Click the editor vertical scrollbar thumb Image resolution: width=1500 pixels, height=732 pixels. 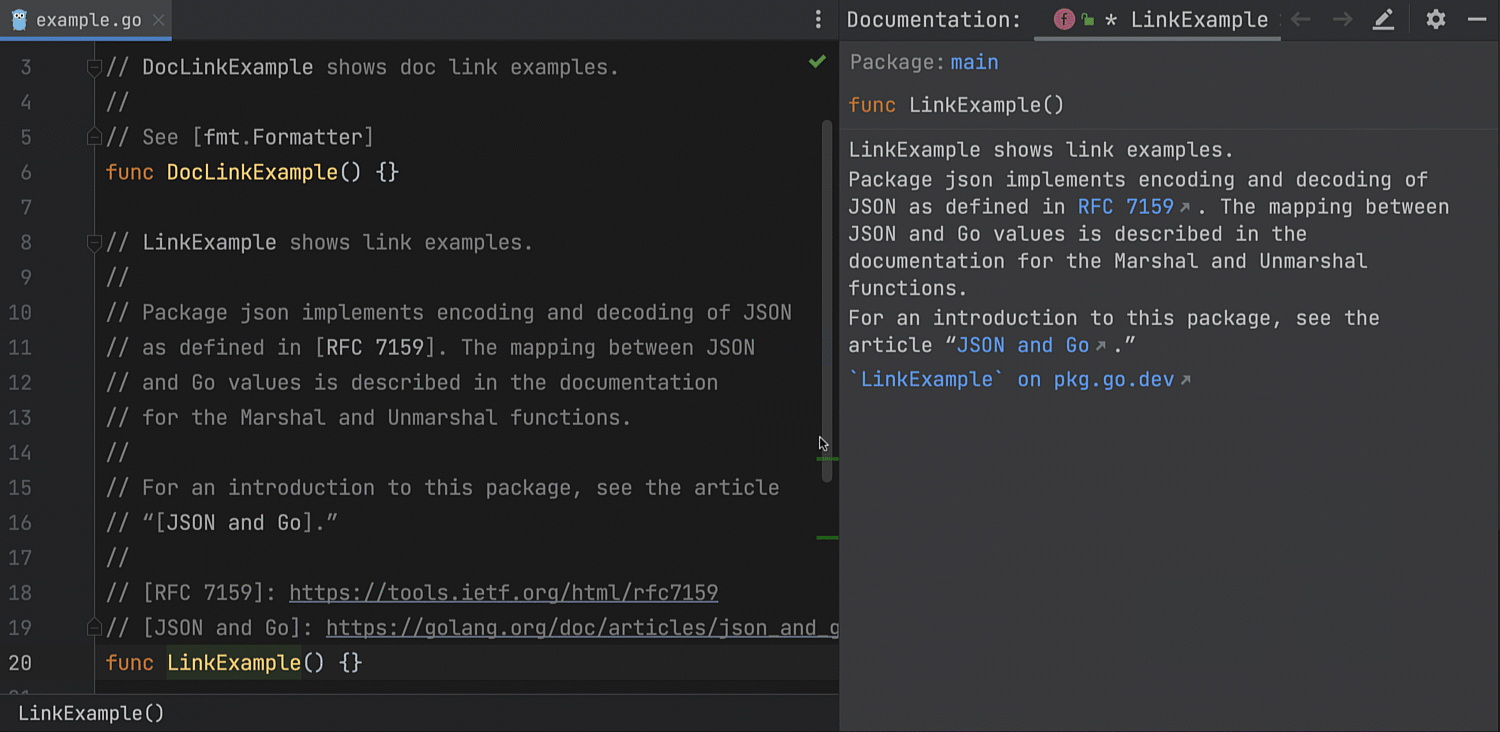click(827, 300)
